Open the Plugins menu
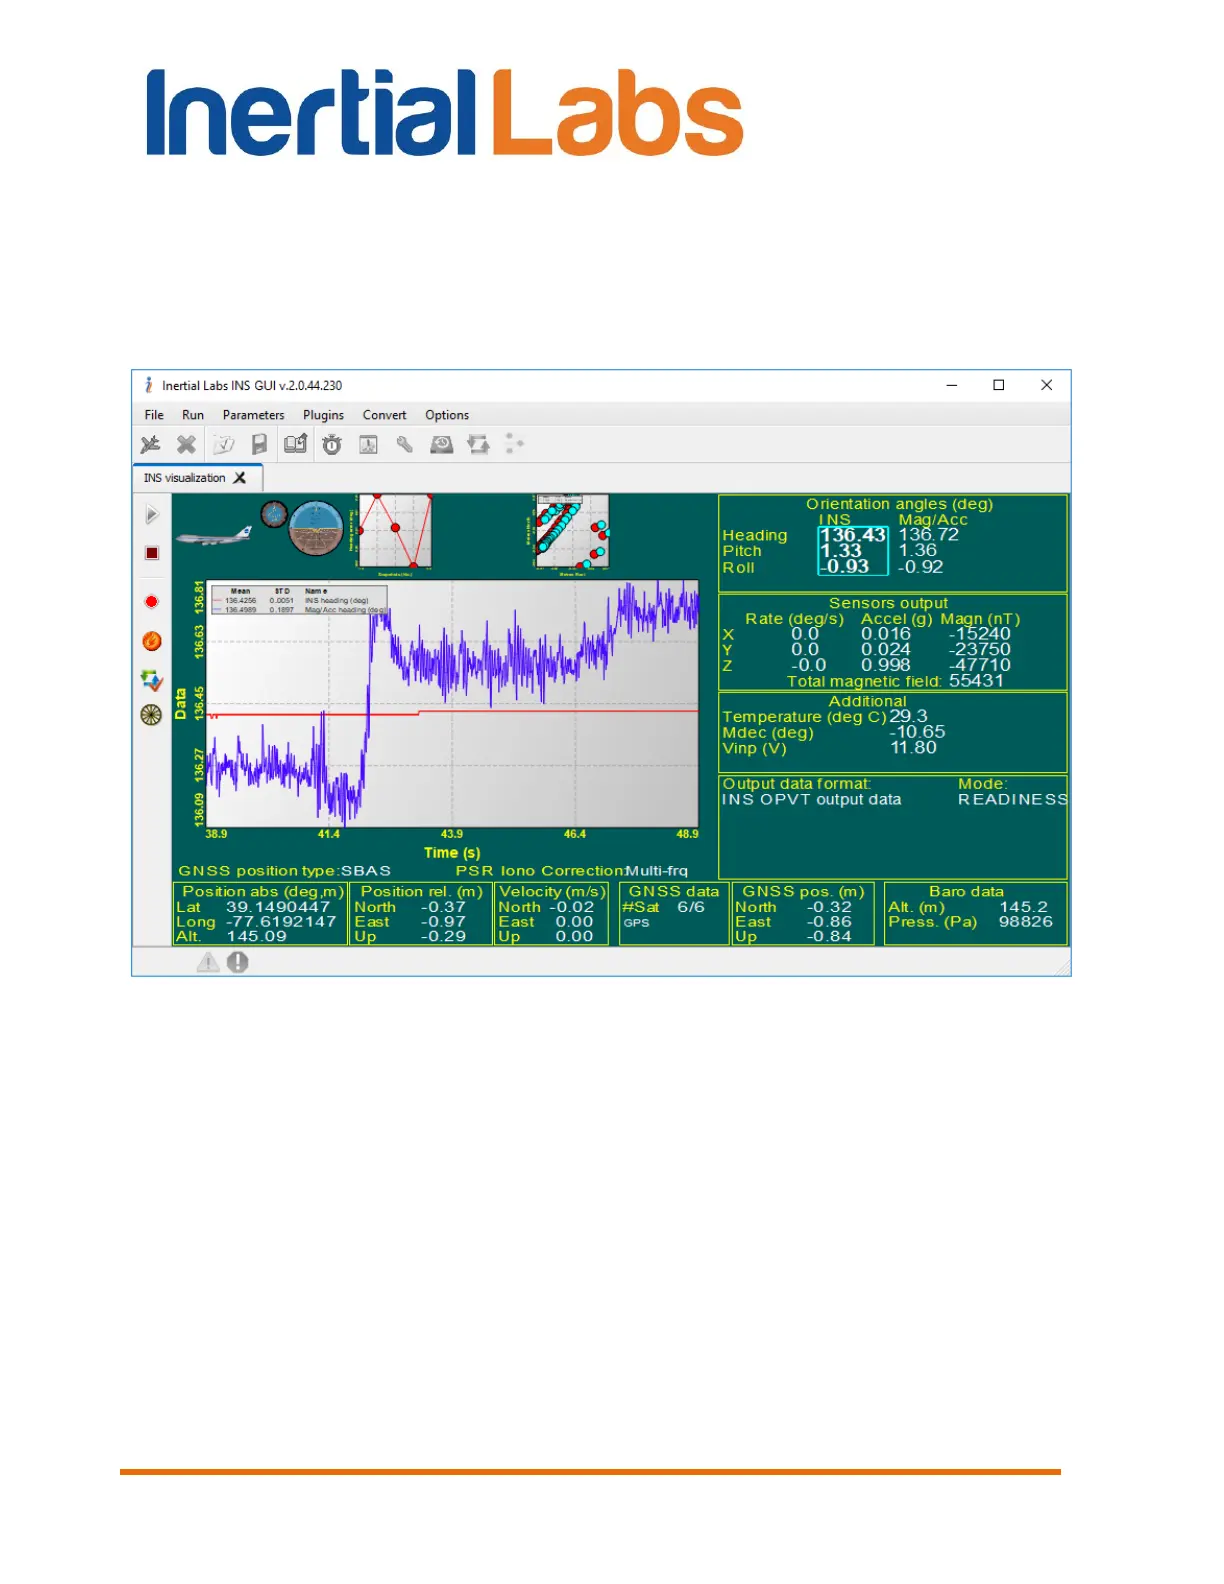The width and height of the screenshot is (1224, 1584). point(323,415)
